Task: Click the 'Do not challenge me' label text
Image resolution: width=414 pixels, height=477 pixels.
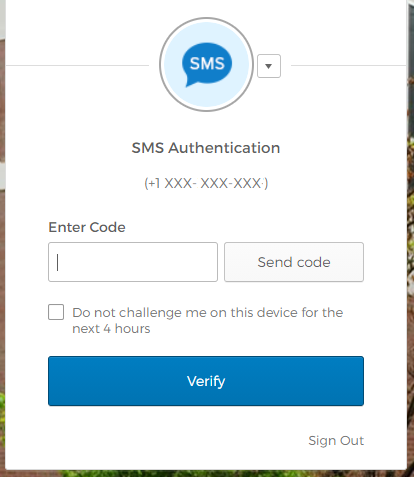Action: 208,320
